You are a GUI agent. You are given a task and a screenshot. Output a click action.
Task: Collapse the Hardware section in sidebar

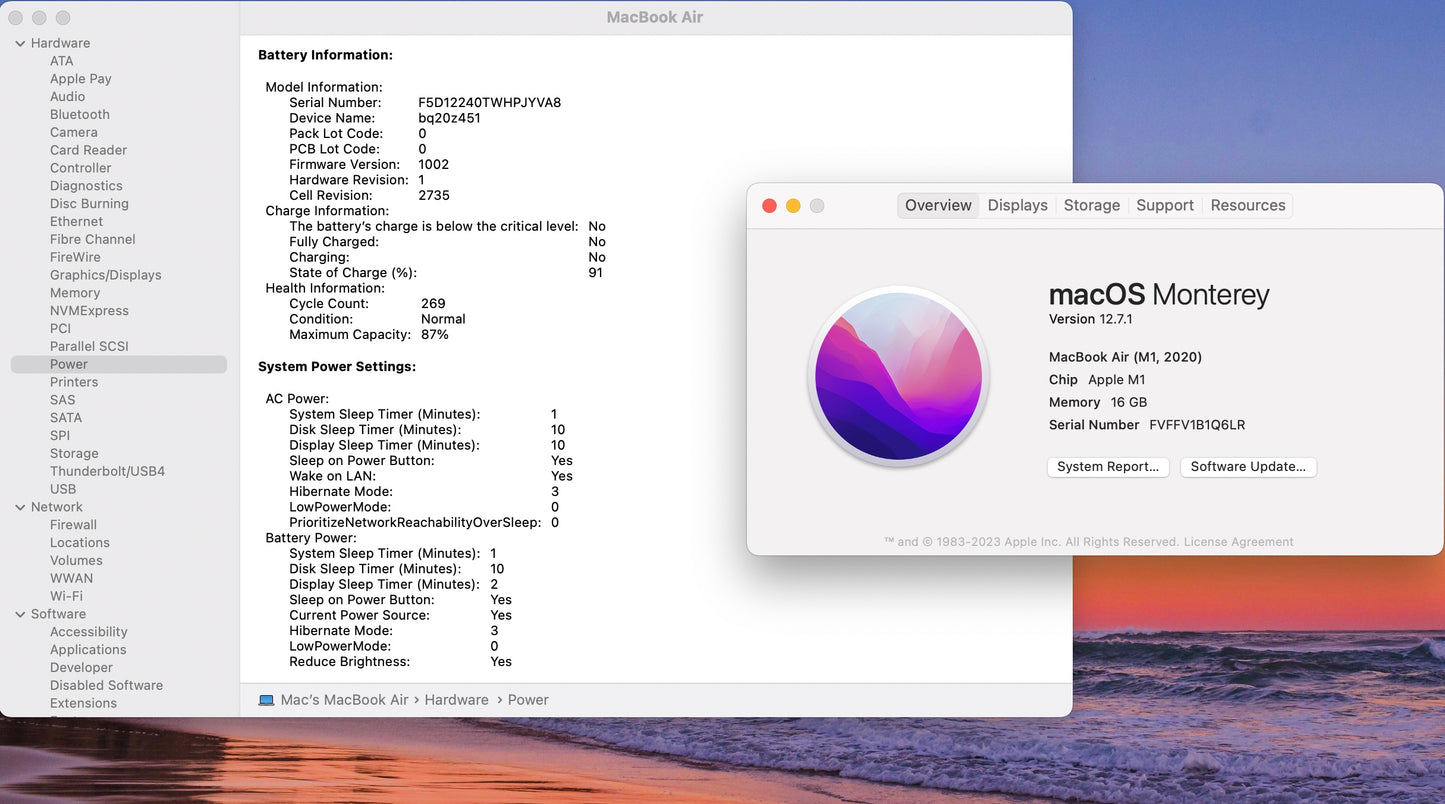coord(20,43)
